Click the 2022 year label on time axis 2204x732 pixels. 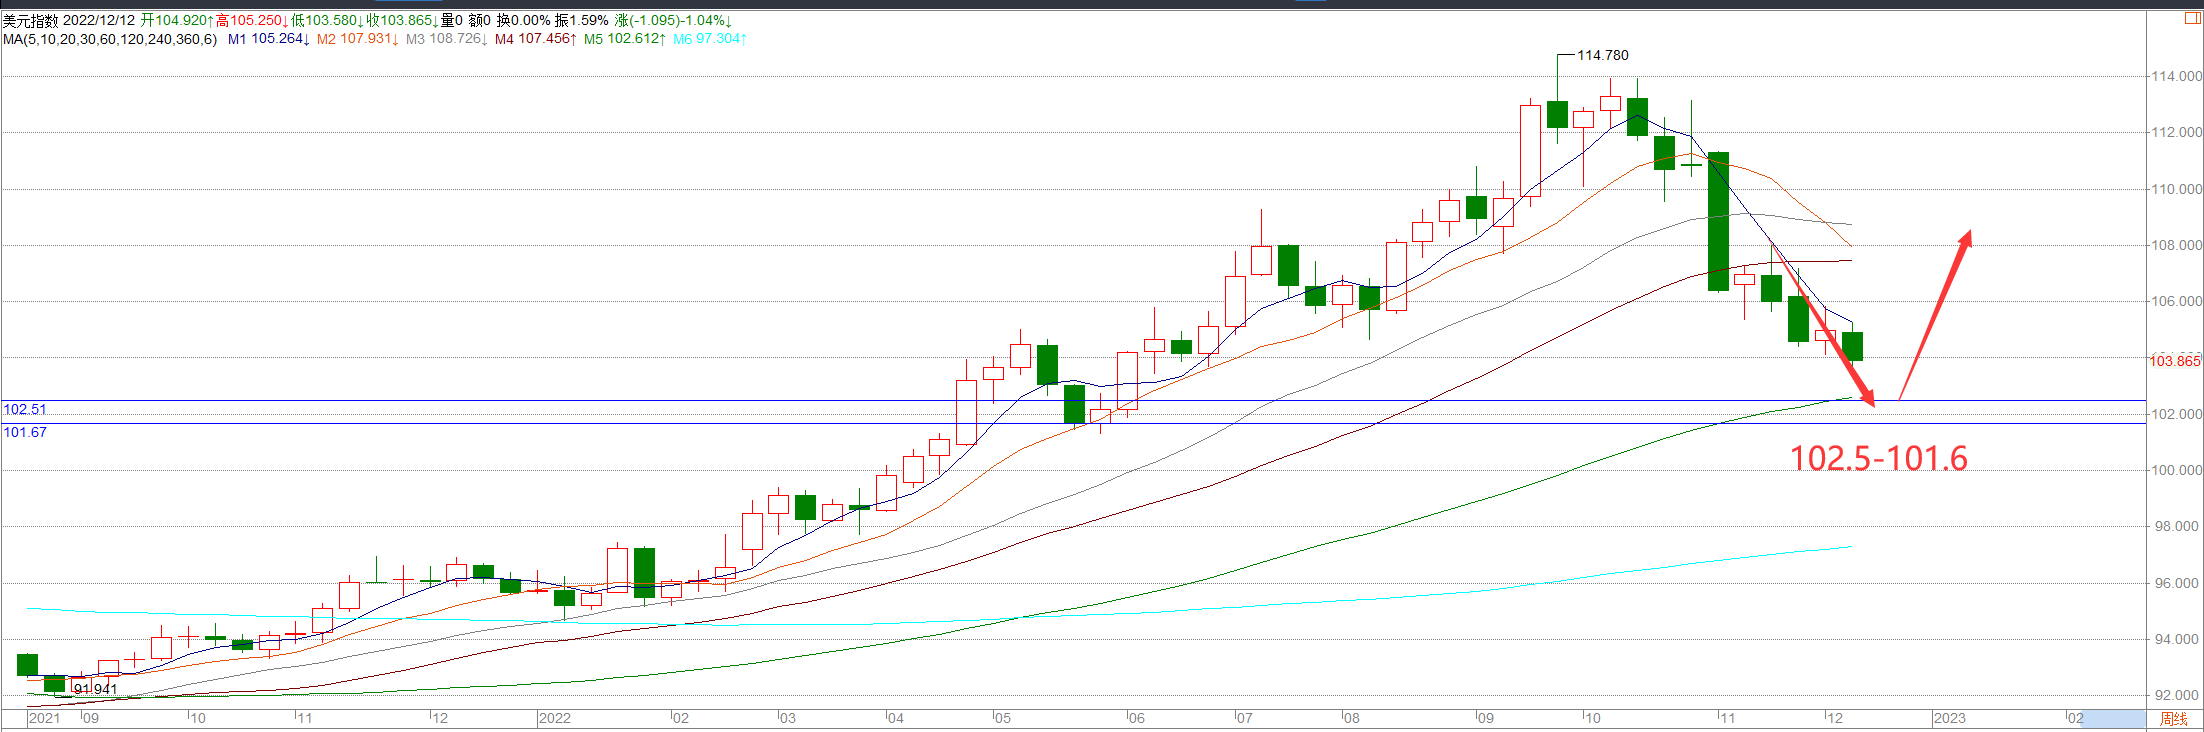tap(555, 718)
